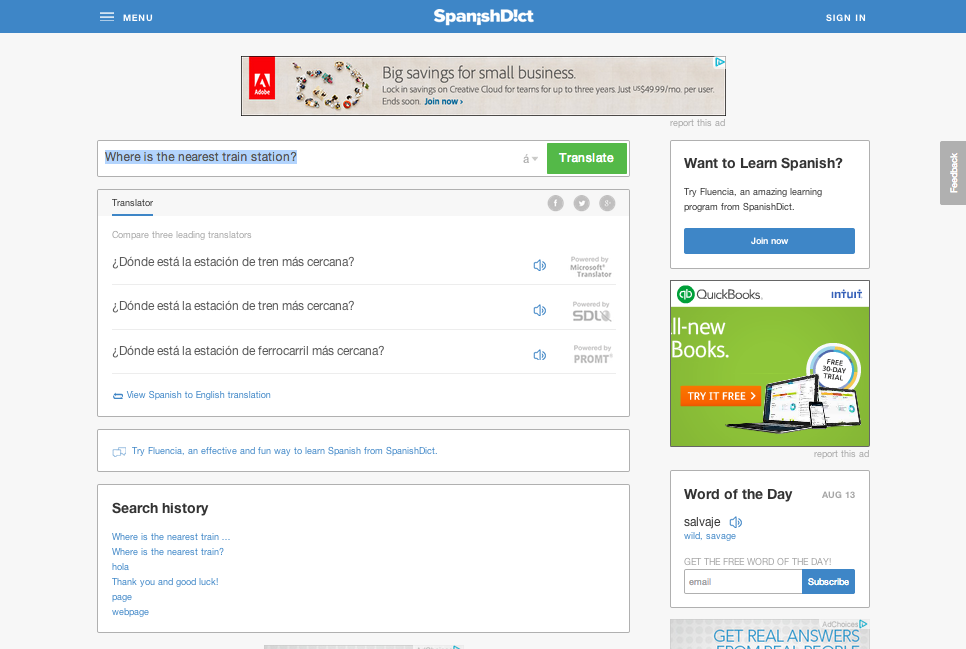
Task: Share on Facebook icon
Action: (556, 203)
